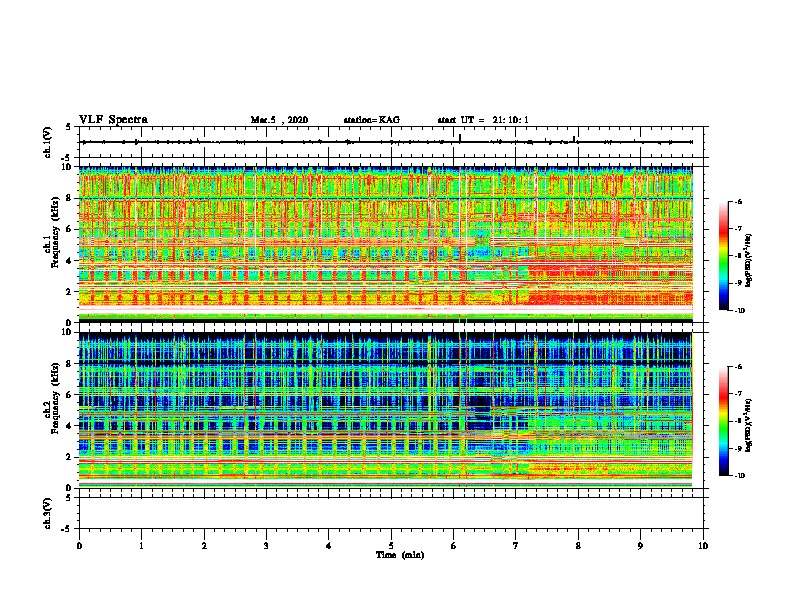This screenshot has width=792, height=612.
Task: Click the ch.1 spectrogram "4" kHz tick label
Action: coord(69,261)
